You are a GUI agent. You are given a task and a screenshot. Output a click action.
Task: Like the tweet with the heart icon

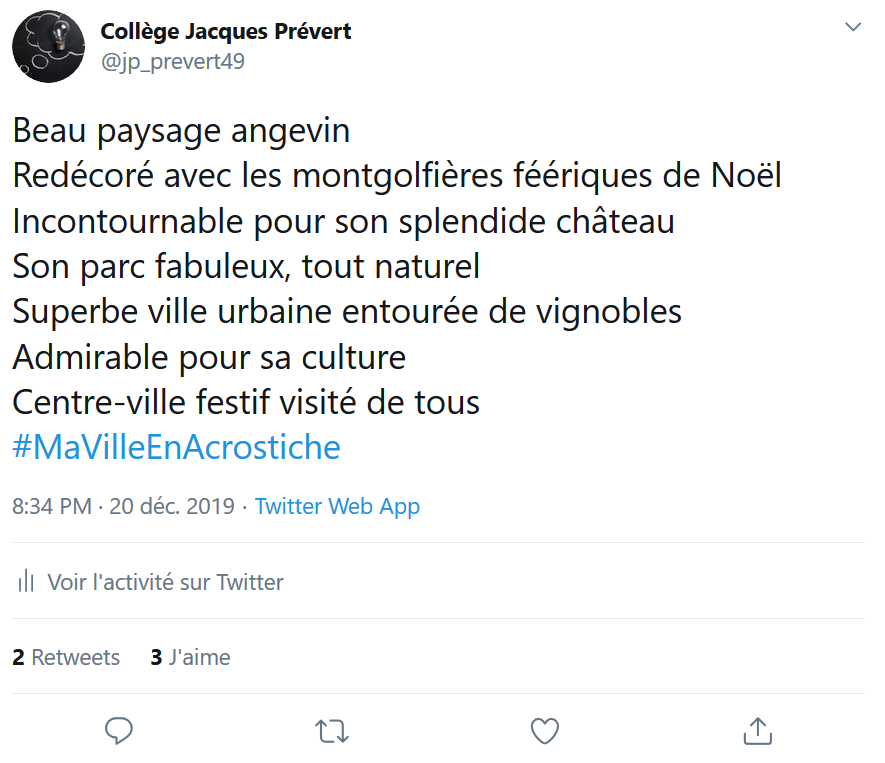[545, 731]
